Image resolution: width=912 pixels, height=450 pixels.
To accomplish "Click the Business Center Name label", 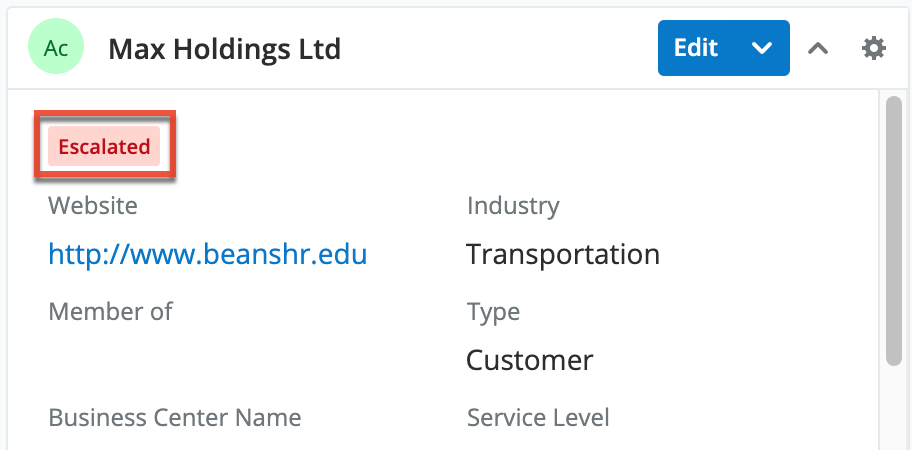I will click(x=174, y=417).
